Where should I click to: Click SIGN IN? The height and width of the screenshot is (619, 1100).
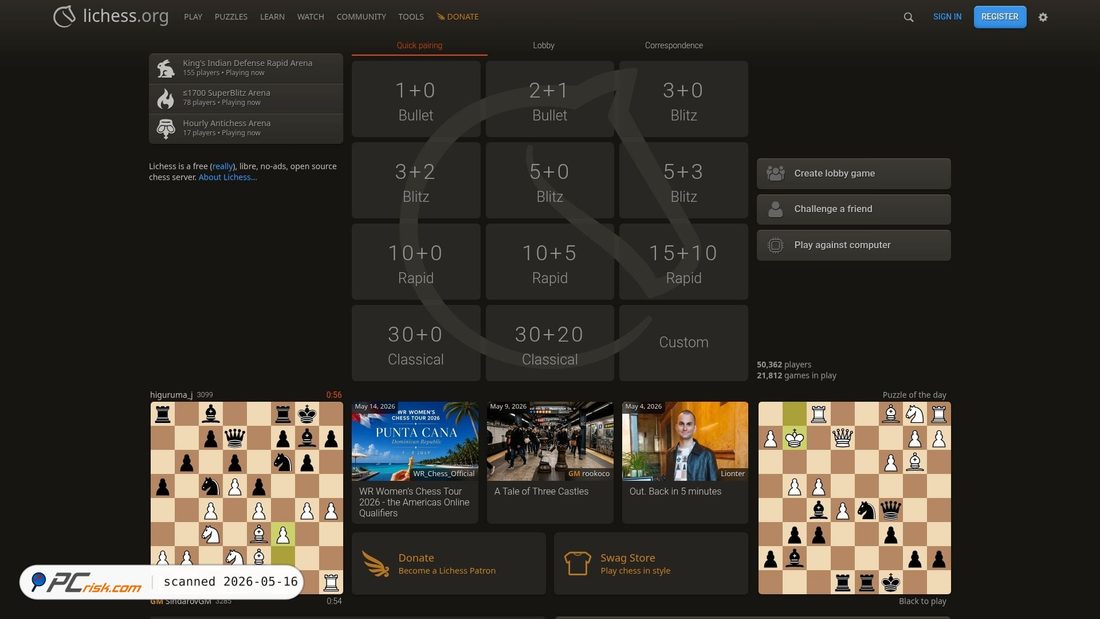coord(947,17)
